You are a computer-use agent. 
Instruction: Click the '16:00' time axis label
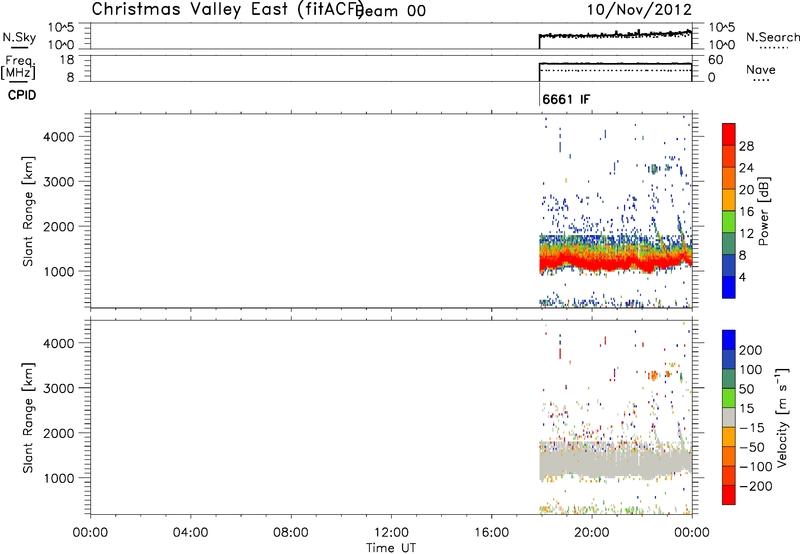click(x=491, y=533)
